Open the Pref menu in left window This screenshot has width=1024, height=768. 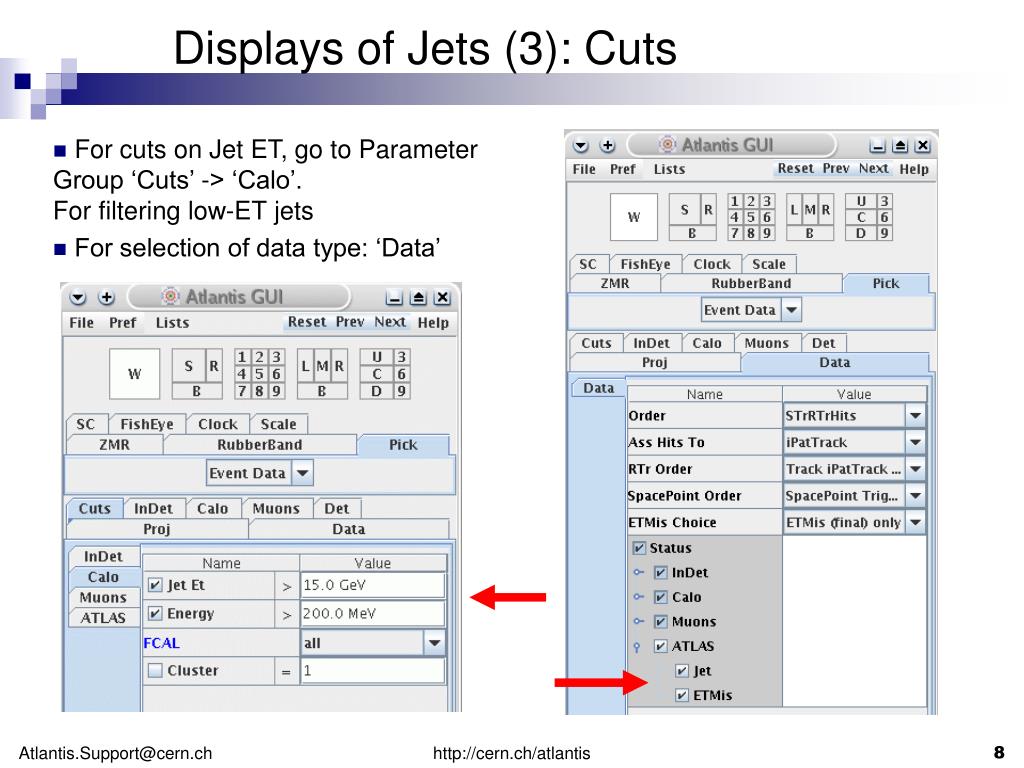(123, 323)
